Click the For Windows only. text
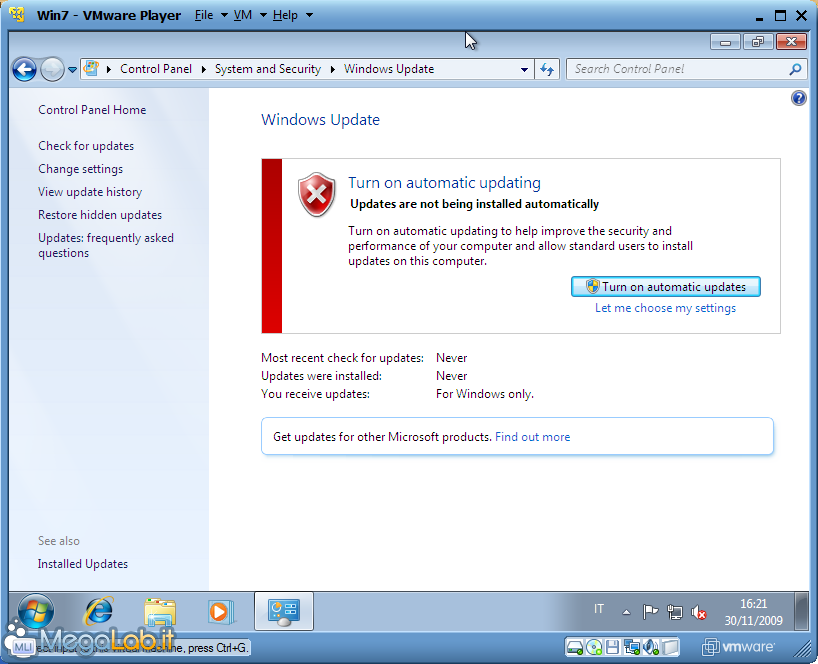The width and height of the screenshot is (818, 664). [485, 394]
